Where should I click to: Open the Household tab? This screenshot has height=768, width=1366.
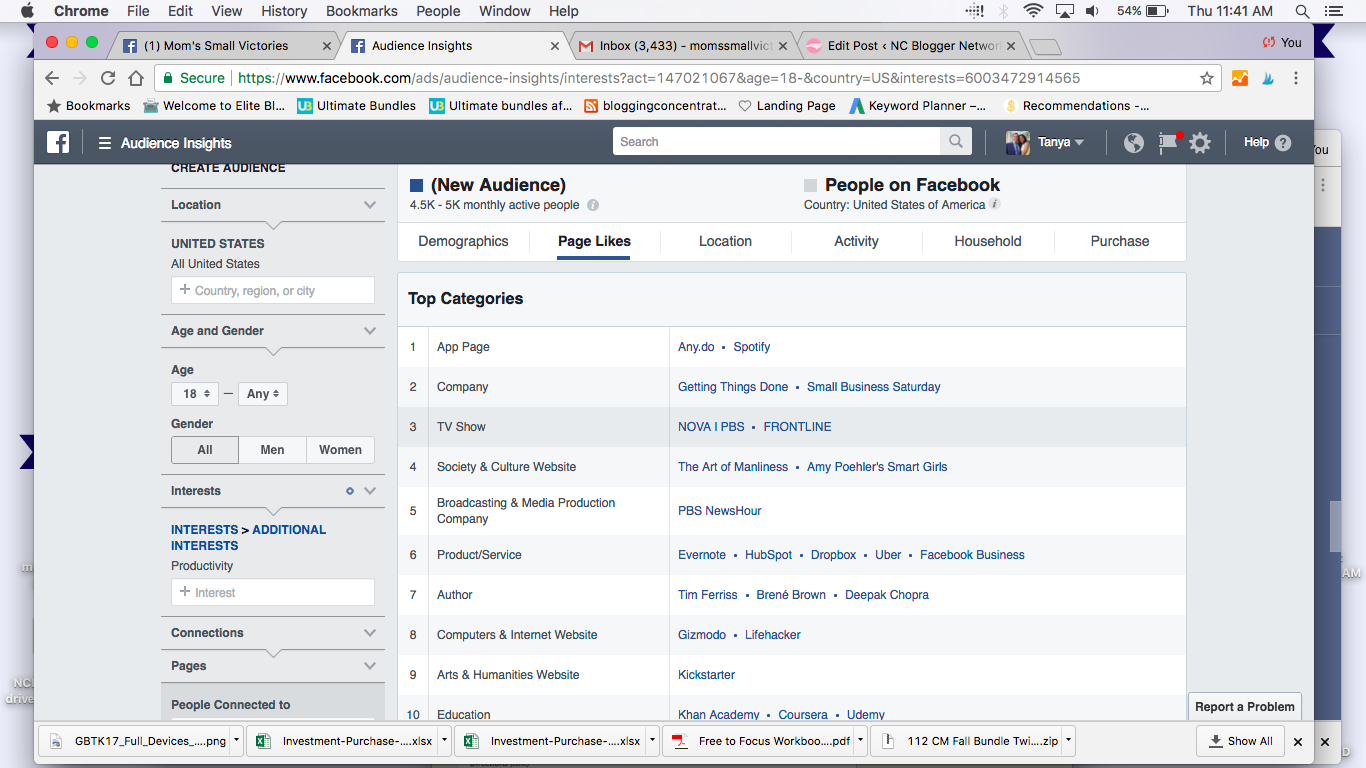[x=988, y=241]
